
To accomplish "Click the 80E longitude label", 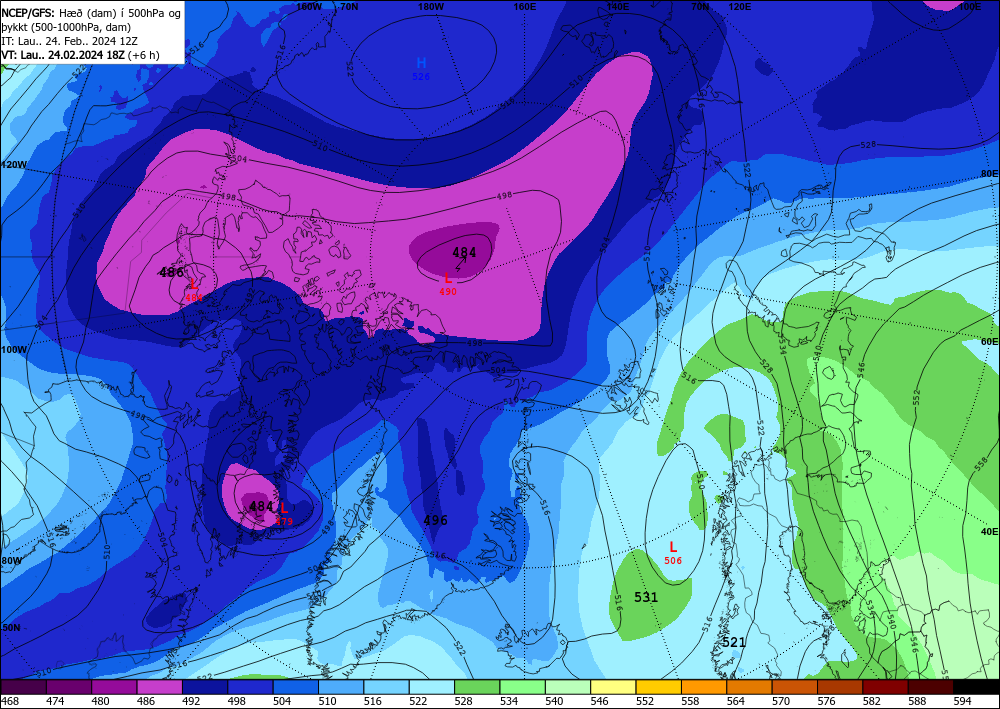I will point(989,173).
